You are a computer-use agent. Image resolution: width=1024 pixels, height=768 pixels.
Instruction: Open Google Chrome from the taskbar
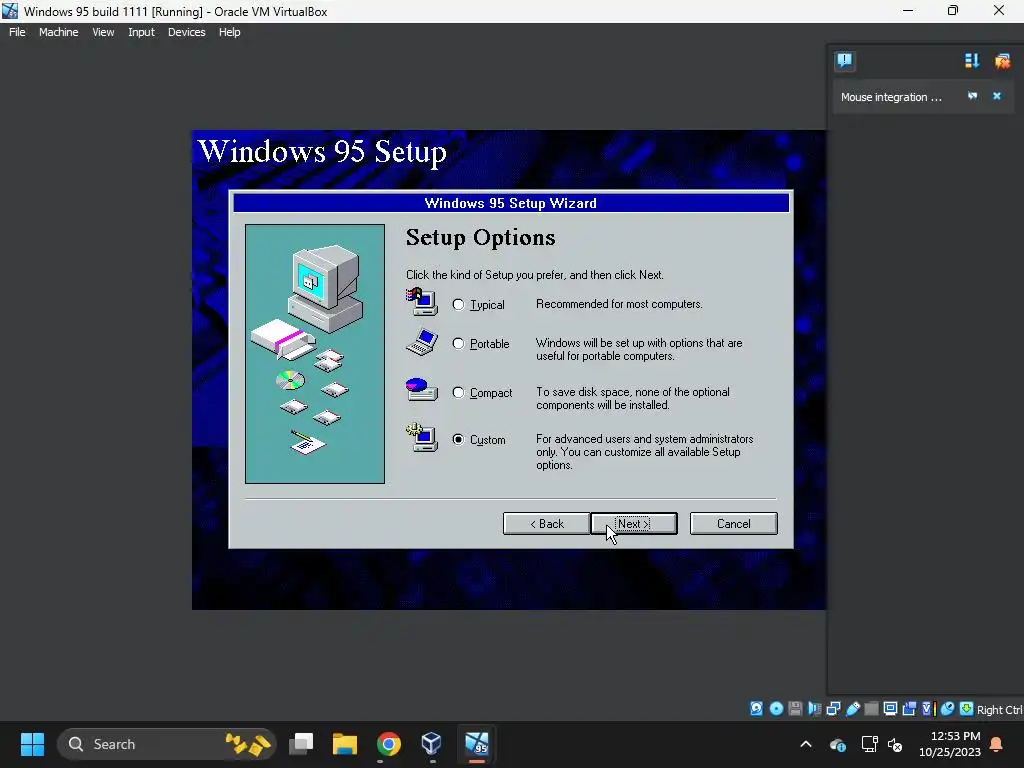point(389,744)
